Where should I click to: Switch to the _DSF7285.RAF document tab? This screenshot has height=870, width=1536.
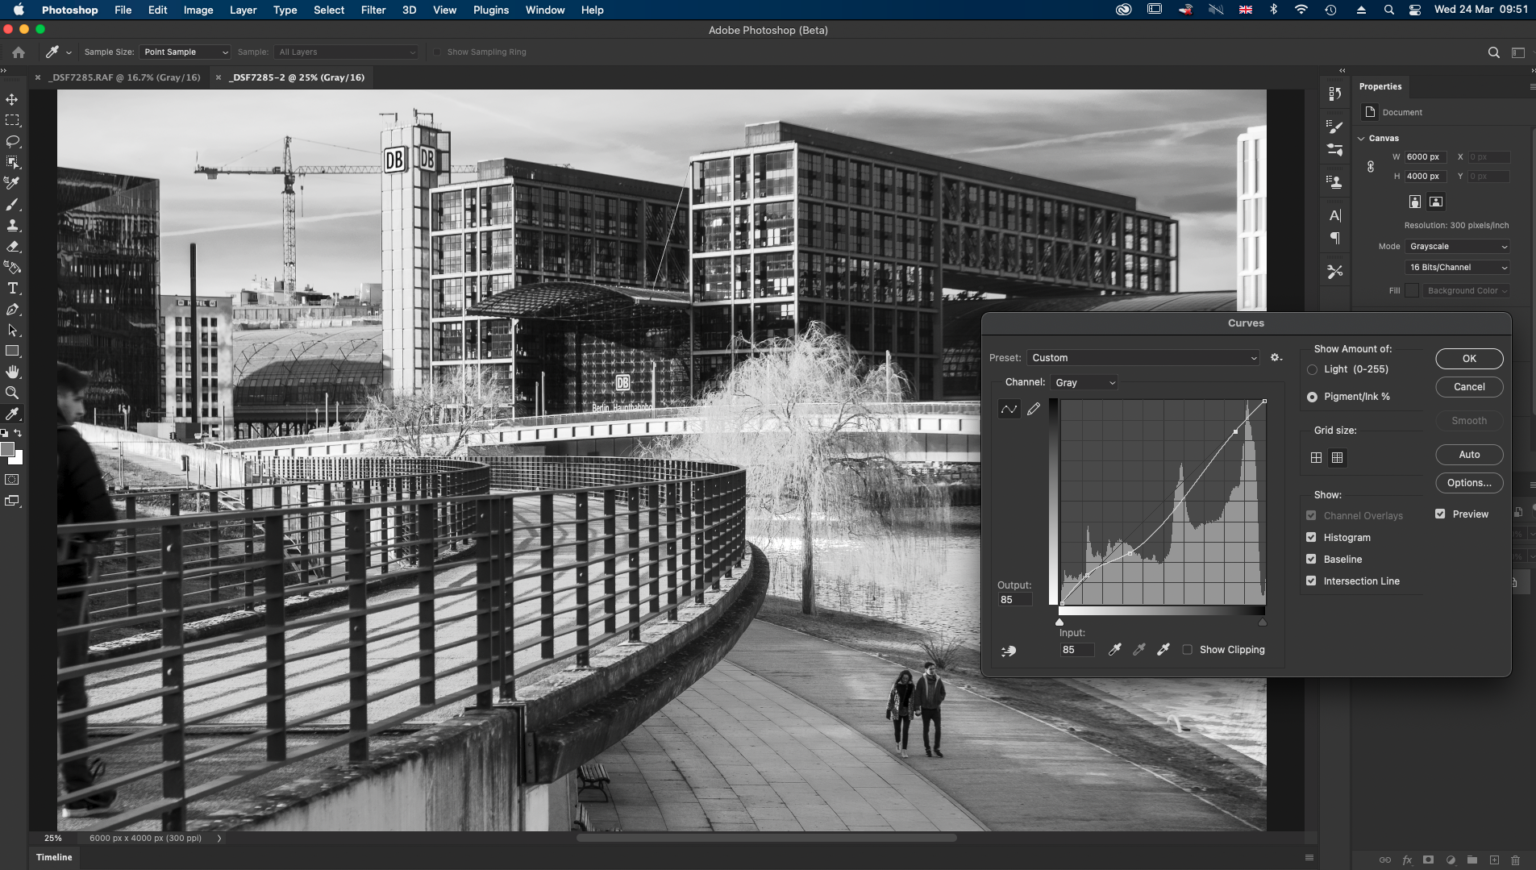pyautogui.click(x=124, y=77)
